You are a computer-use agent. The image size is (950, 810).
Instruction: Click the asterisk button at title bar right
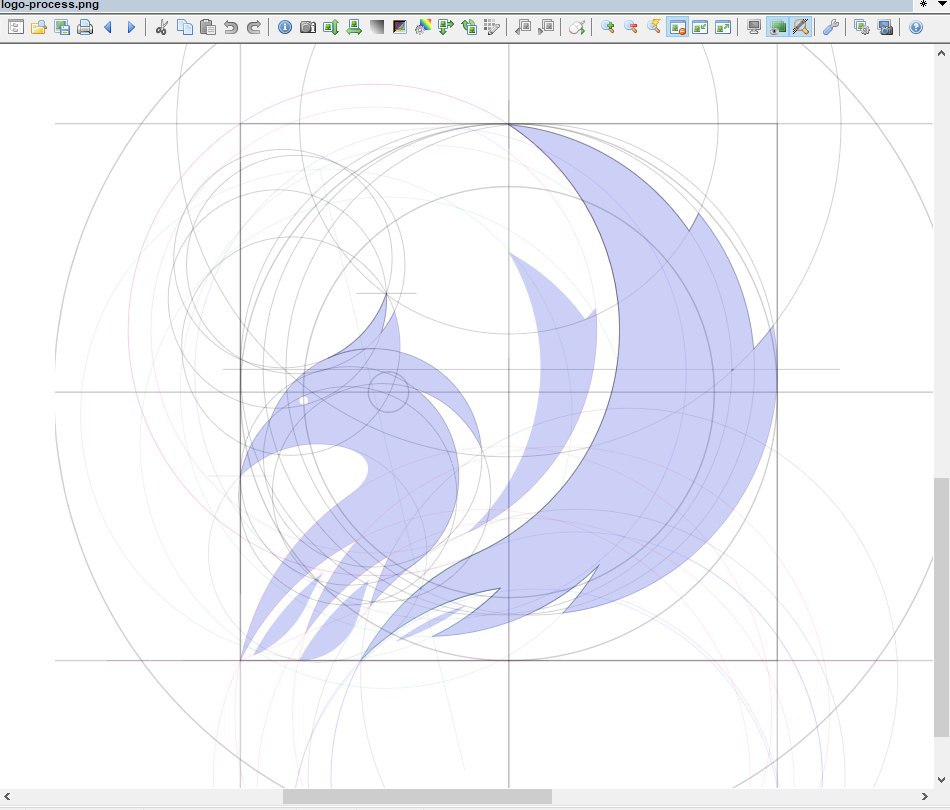pyautogui.click(x=923, y=4)
